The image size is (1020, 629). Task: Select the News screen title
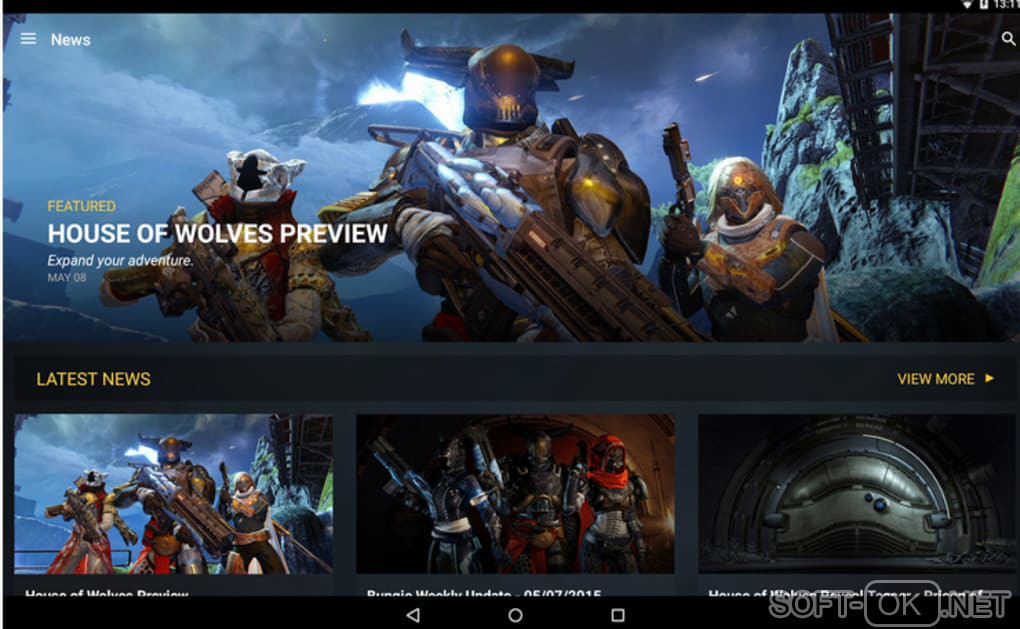(x=70, y=40)
